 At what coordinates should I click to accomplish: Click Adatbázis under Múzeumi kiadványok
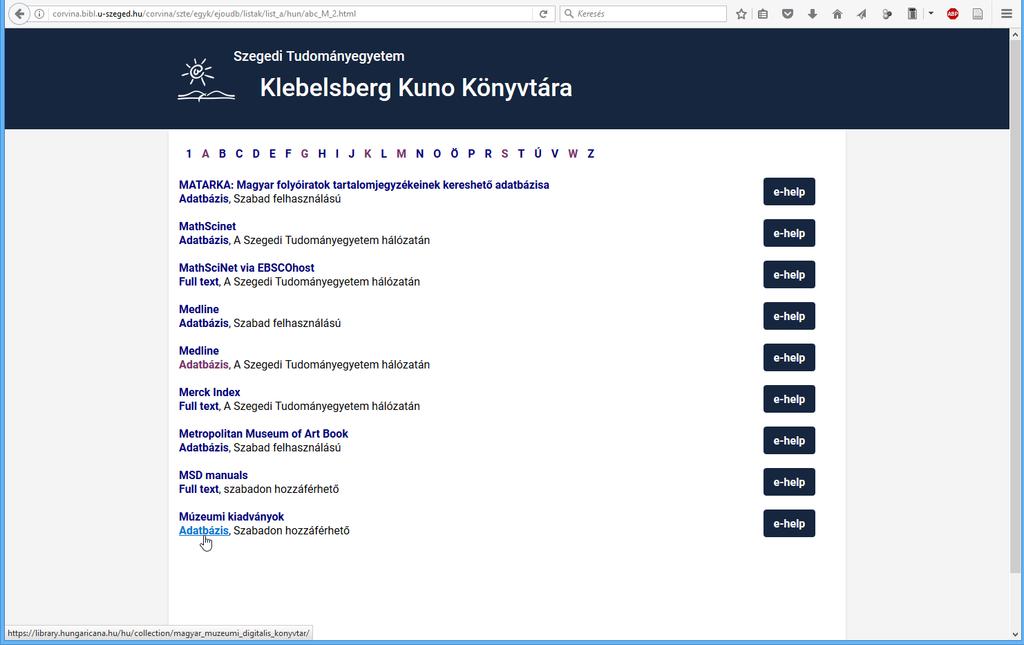204,531
